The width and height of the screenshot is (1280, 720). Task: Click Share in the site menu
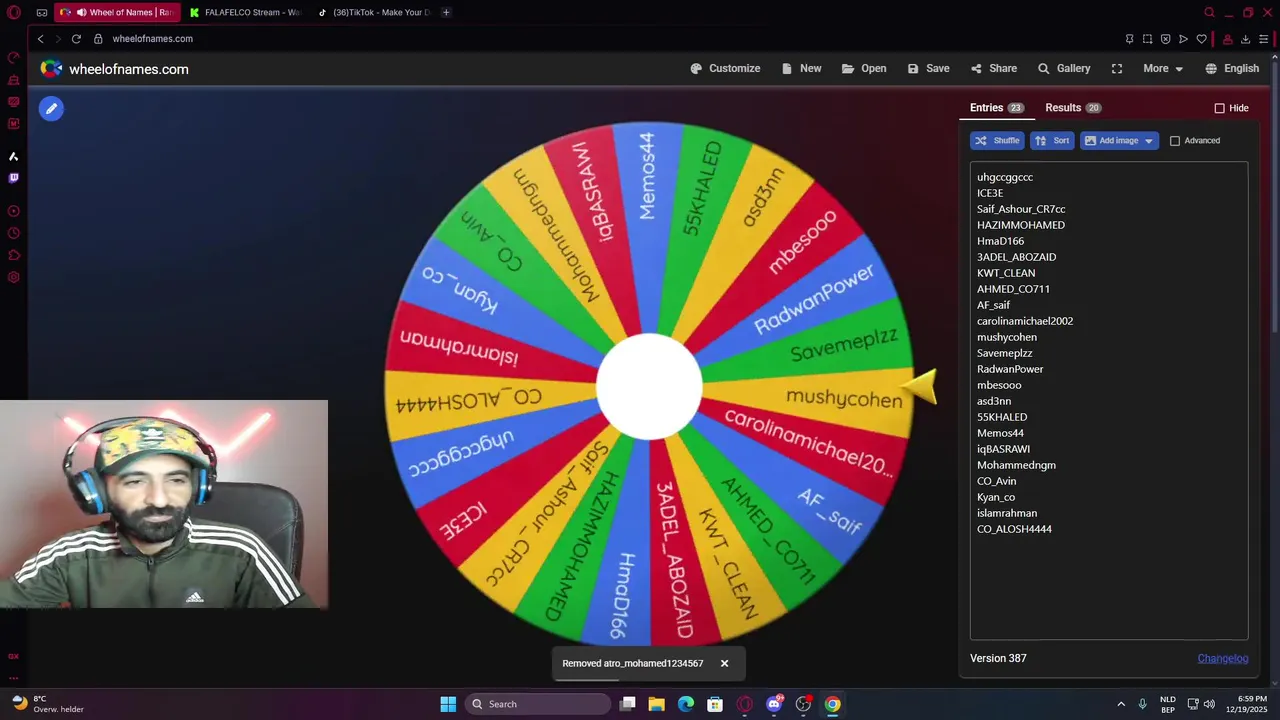click(993, 68)
